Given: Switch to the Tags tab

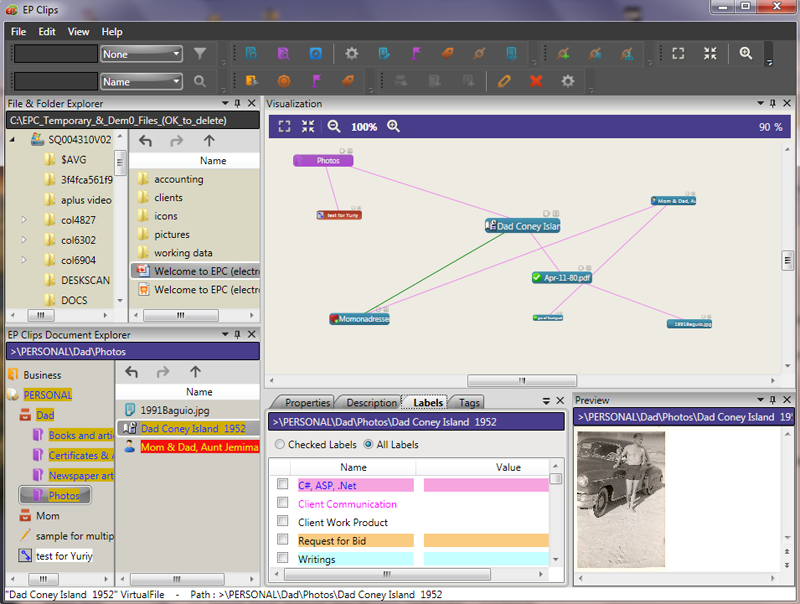Looking at the screenshot, I should click(469, 403).
